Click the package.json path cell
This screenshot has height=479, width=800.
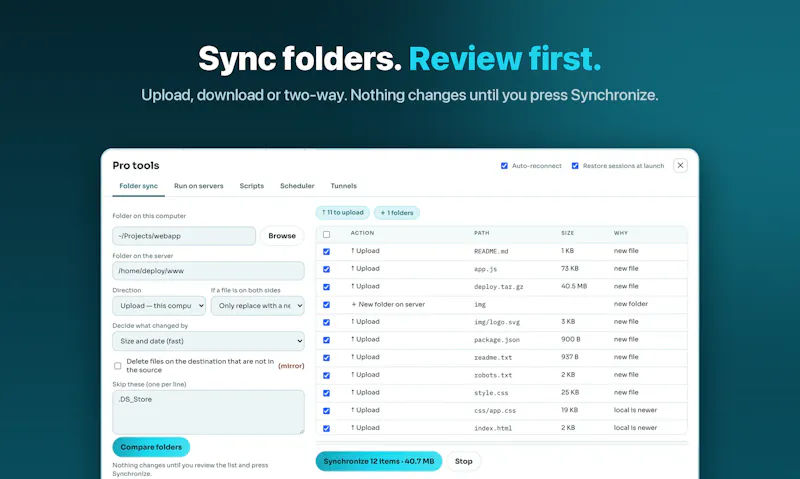click(x=497, y=340)
